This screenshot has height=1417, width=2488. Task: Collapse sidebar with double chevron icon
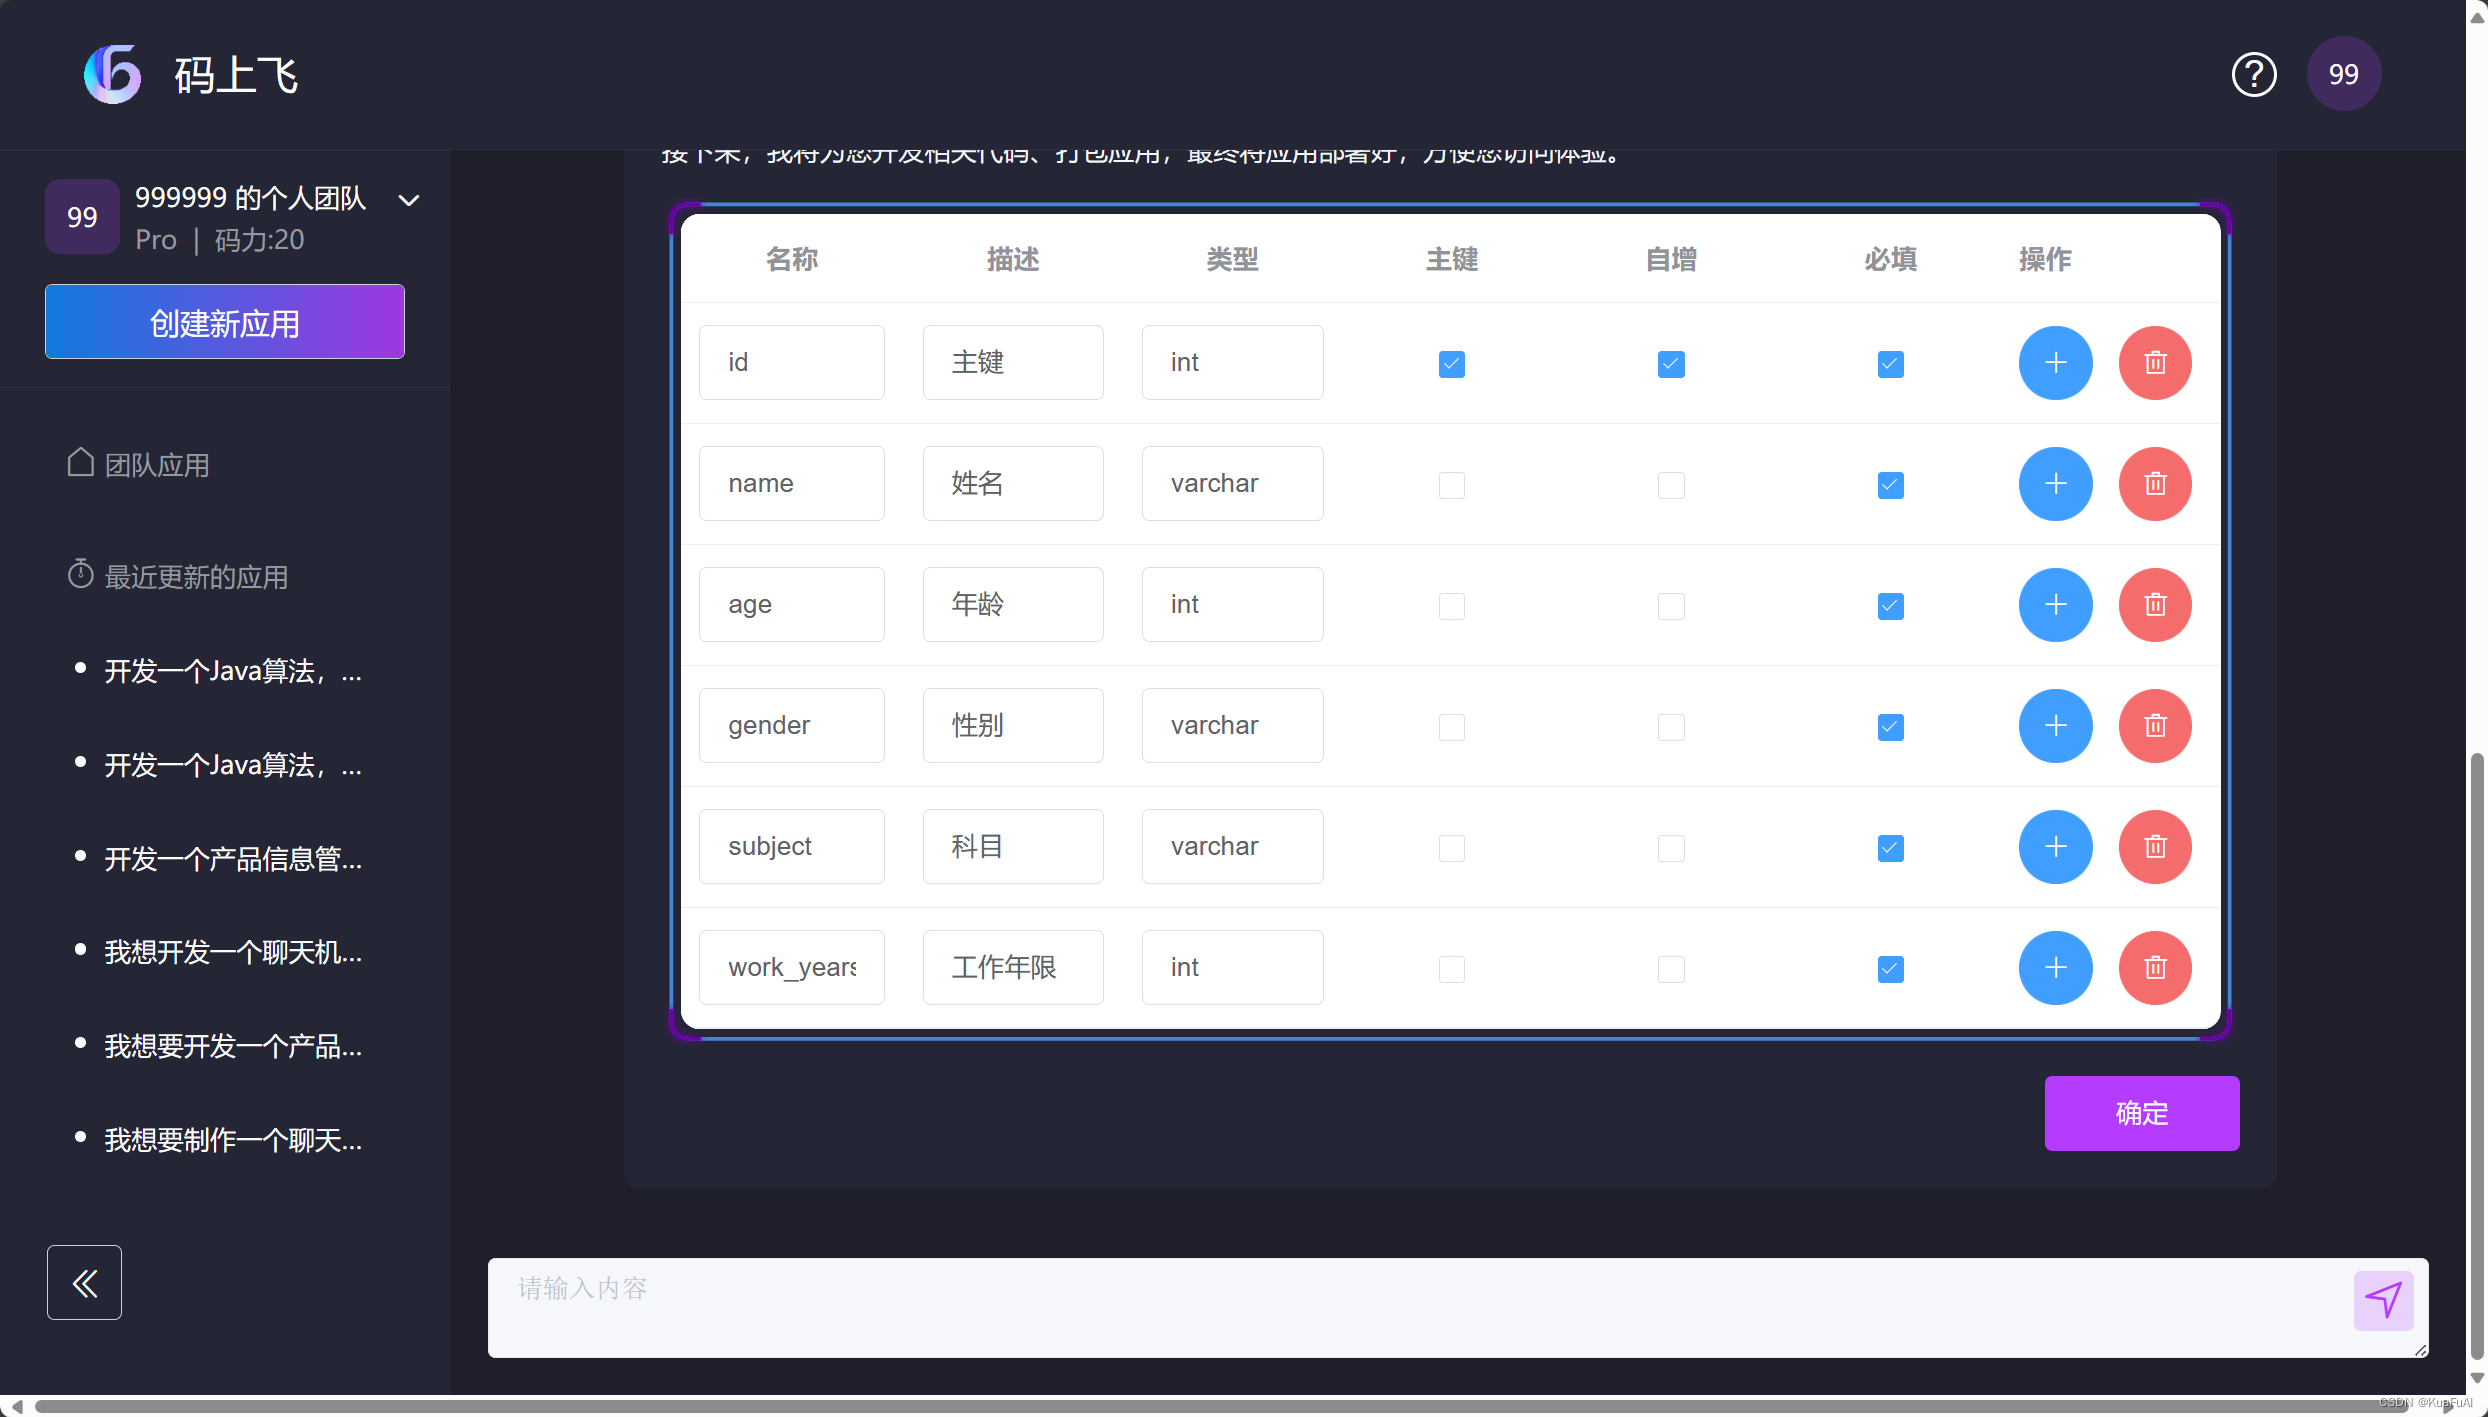click(x=84, y=1283)
